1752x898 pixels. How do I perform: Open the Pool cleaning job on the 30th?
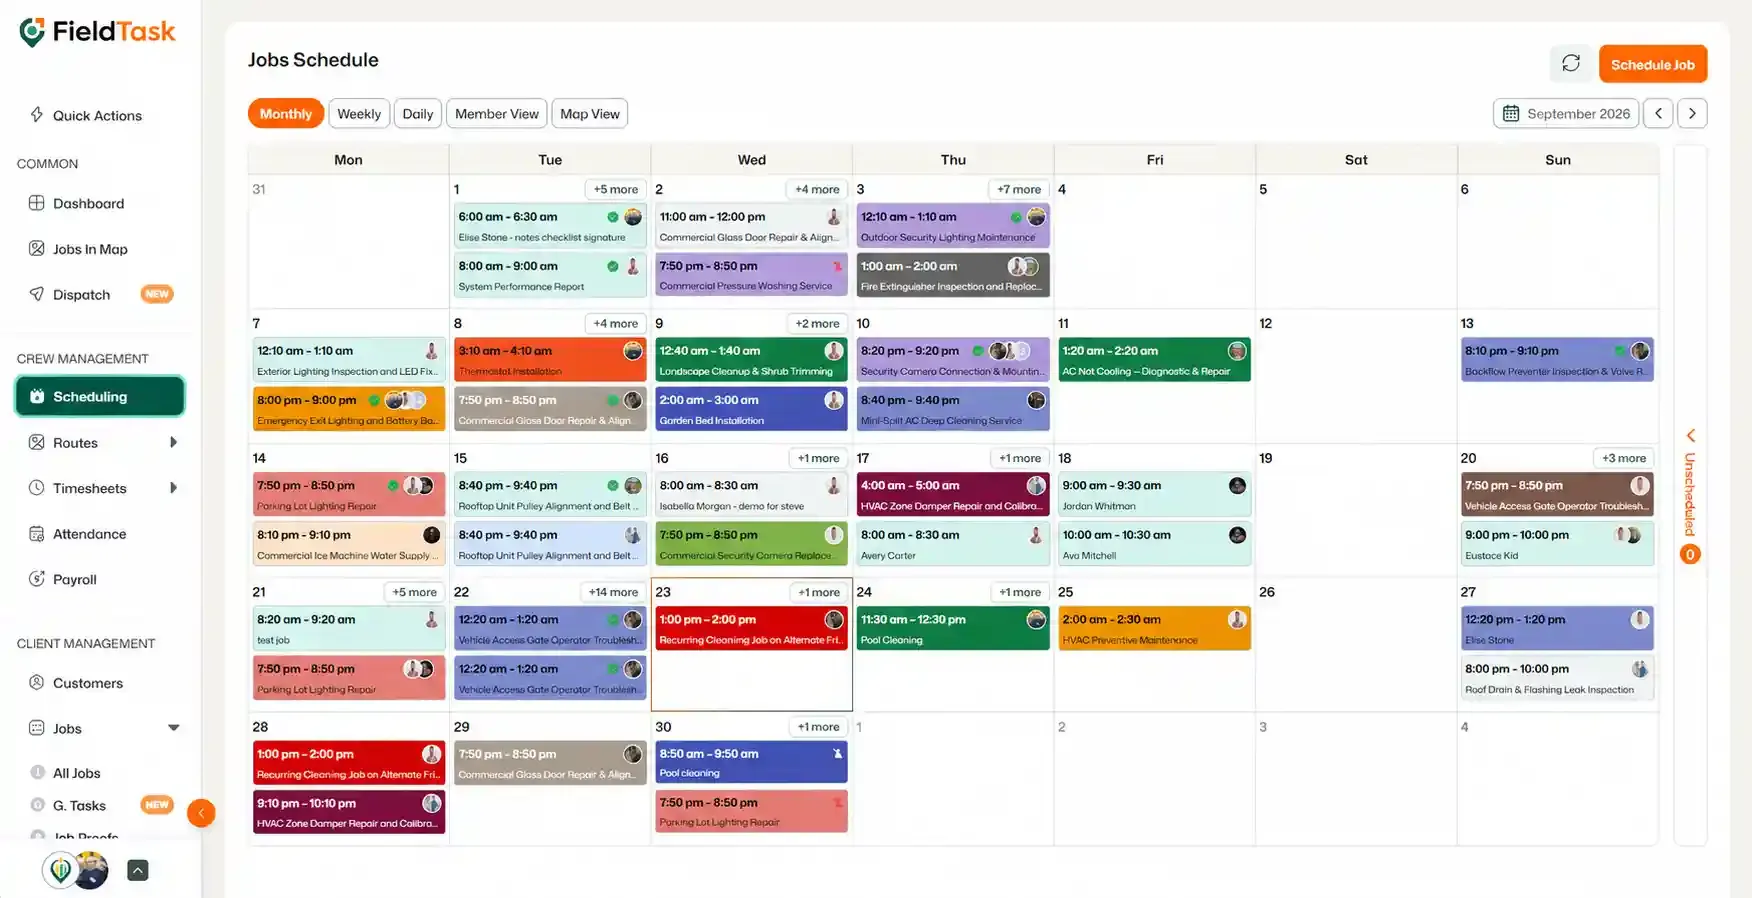(x=751, y=763)
